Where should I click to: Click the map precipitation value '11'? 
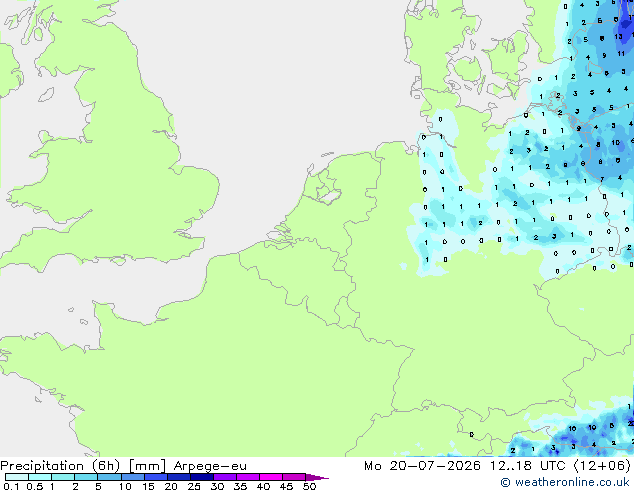(x=621, y=53)
